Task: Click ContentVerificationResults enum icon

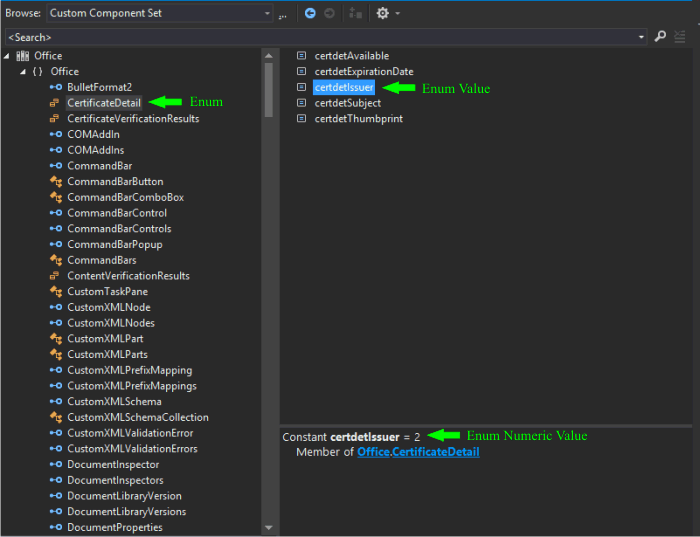Action: pyautogui.click(x=54, y=275)
